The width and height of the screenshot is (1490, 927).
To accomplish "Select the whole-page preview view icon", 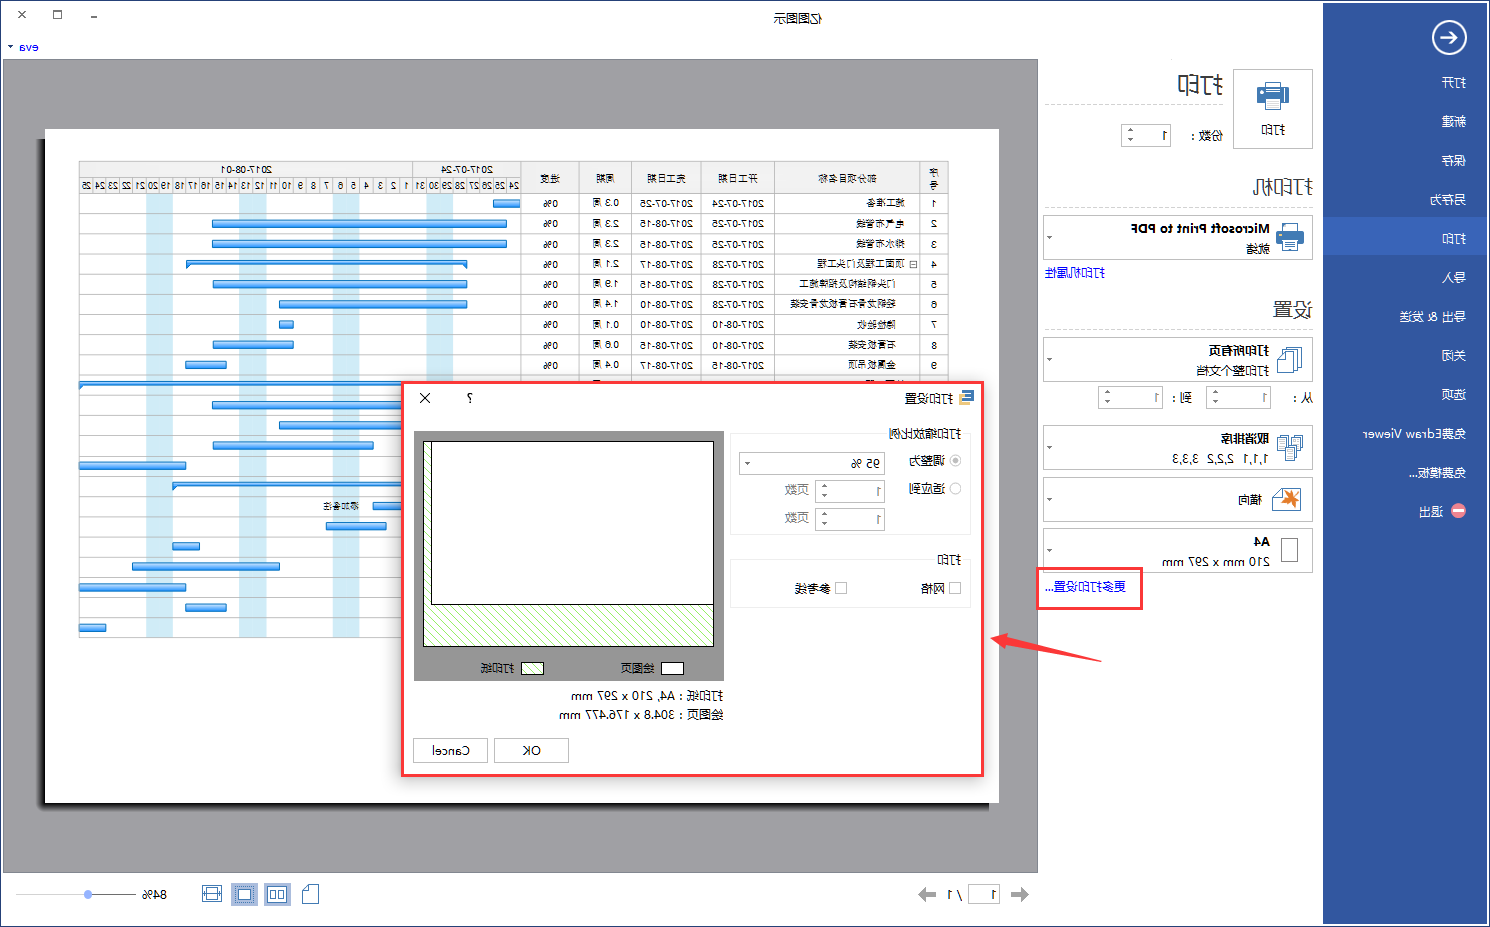I will coord(244,894).
